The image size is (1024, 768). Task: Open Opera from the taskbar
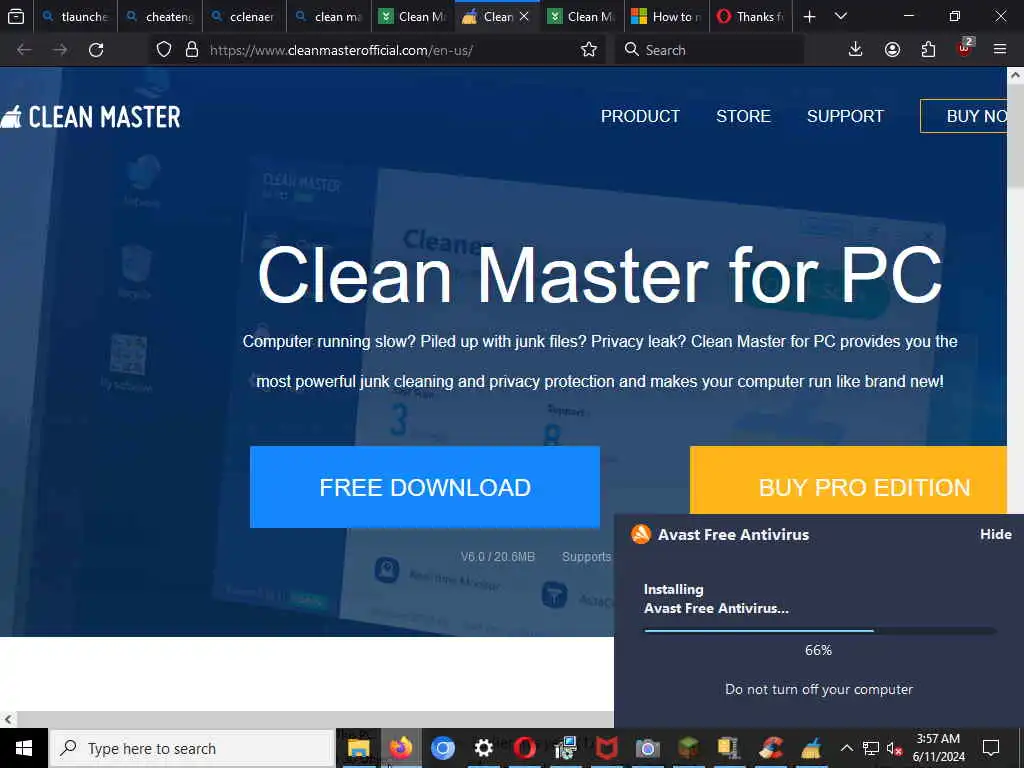pyautogui.click(x=524, y=748)
